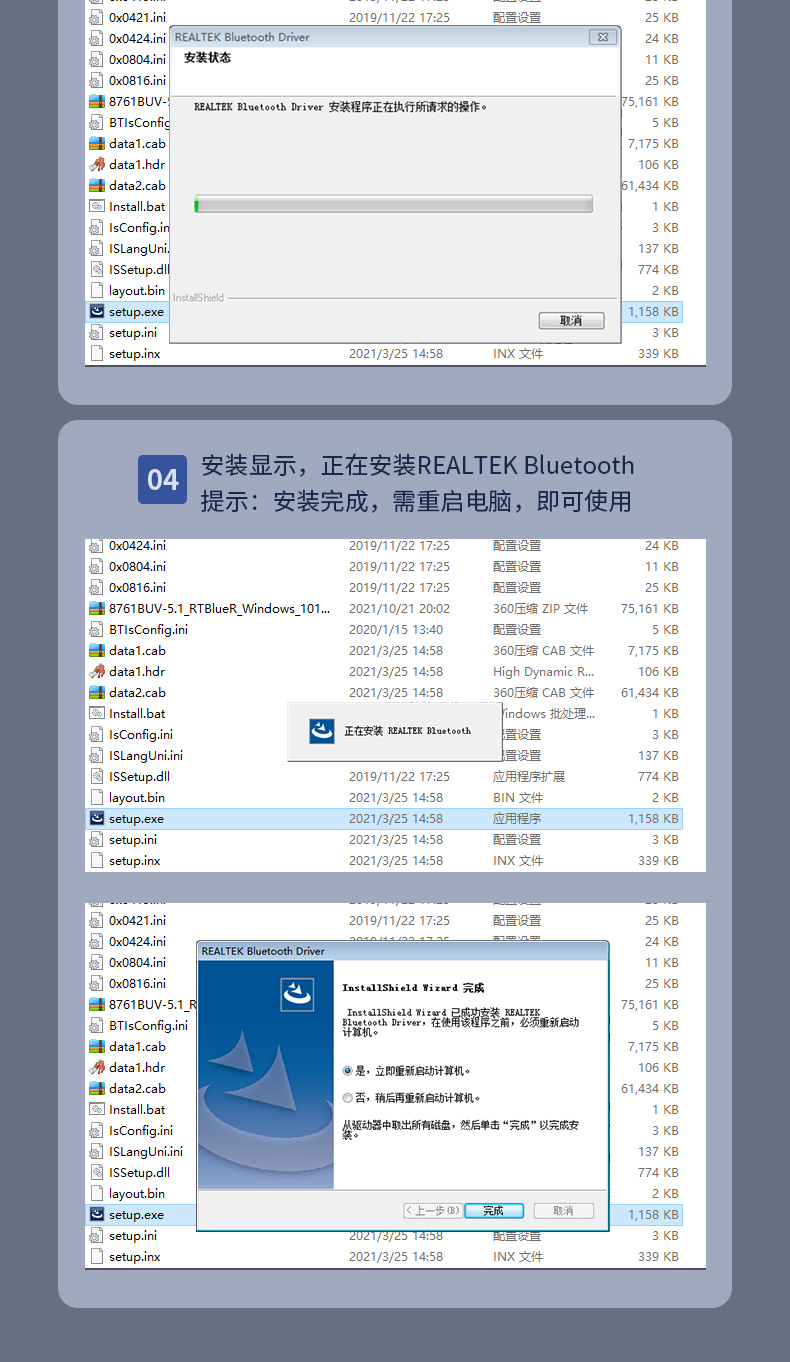790x1362 pixels.
Task: Click 0x0804.ini icon in 正在安装 popup list
Action: click(97, 566)
